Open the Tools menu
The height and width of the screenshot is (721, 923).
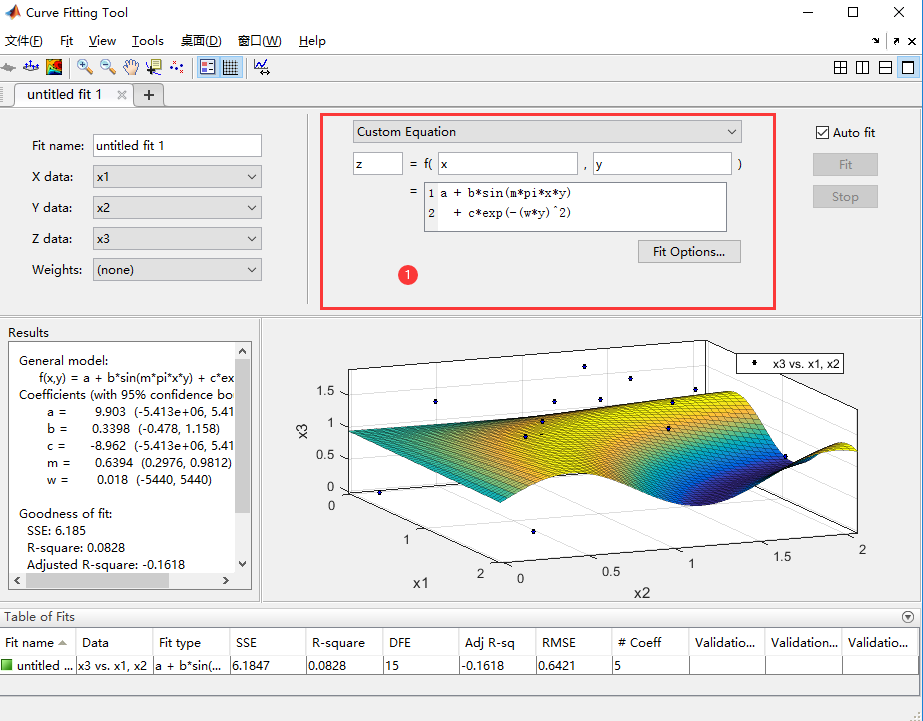147,41
